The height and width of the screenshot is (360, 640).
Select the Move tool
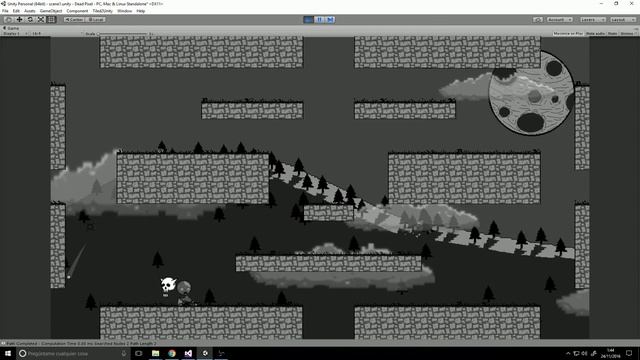[x=19, y=20]
